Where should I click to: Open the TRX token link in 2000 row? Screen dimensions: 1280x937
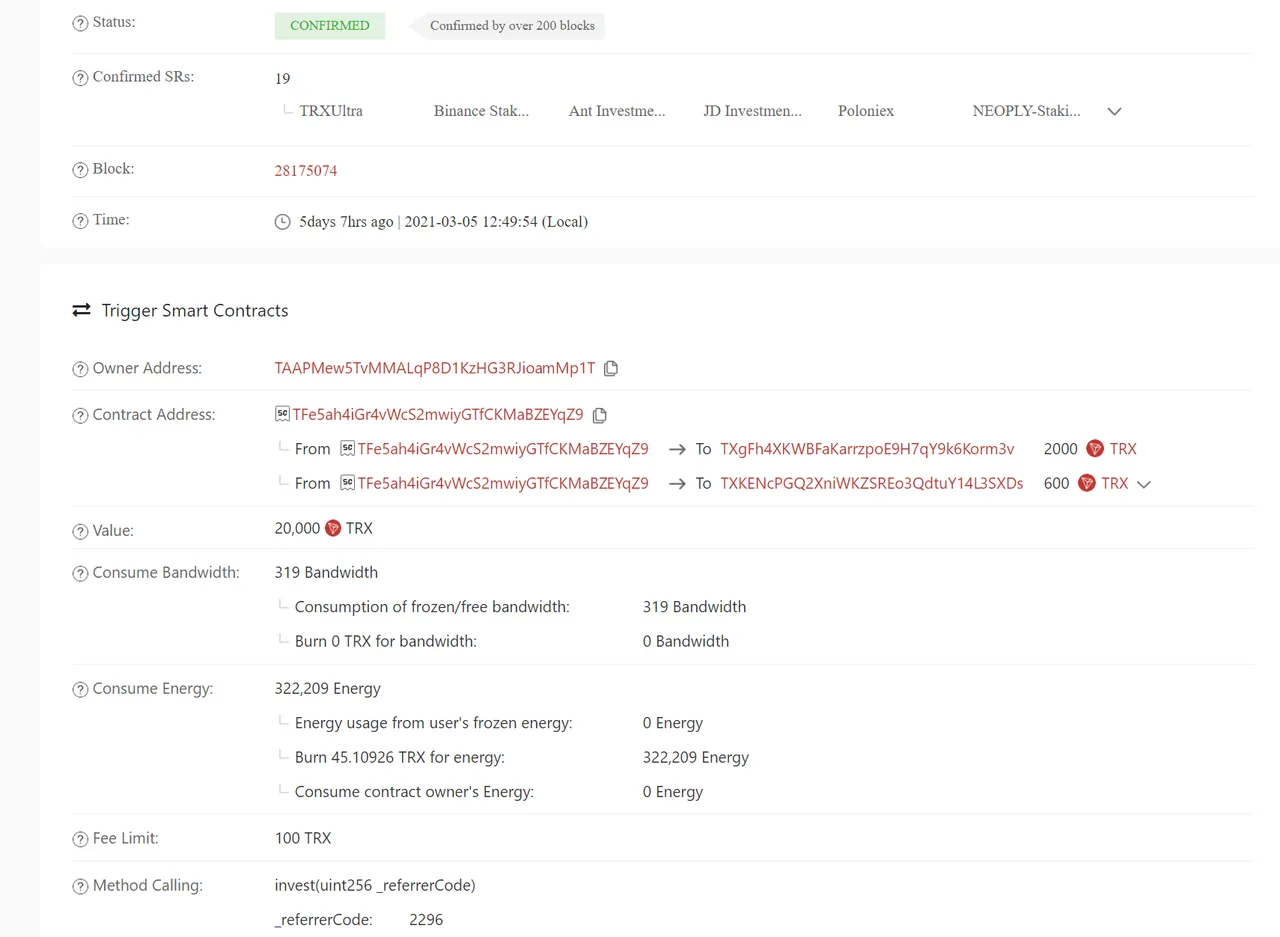point(1123,449)
